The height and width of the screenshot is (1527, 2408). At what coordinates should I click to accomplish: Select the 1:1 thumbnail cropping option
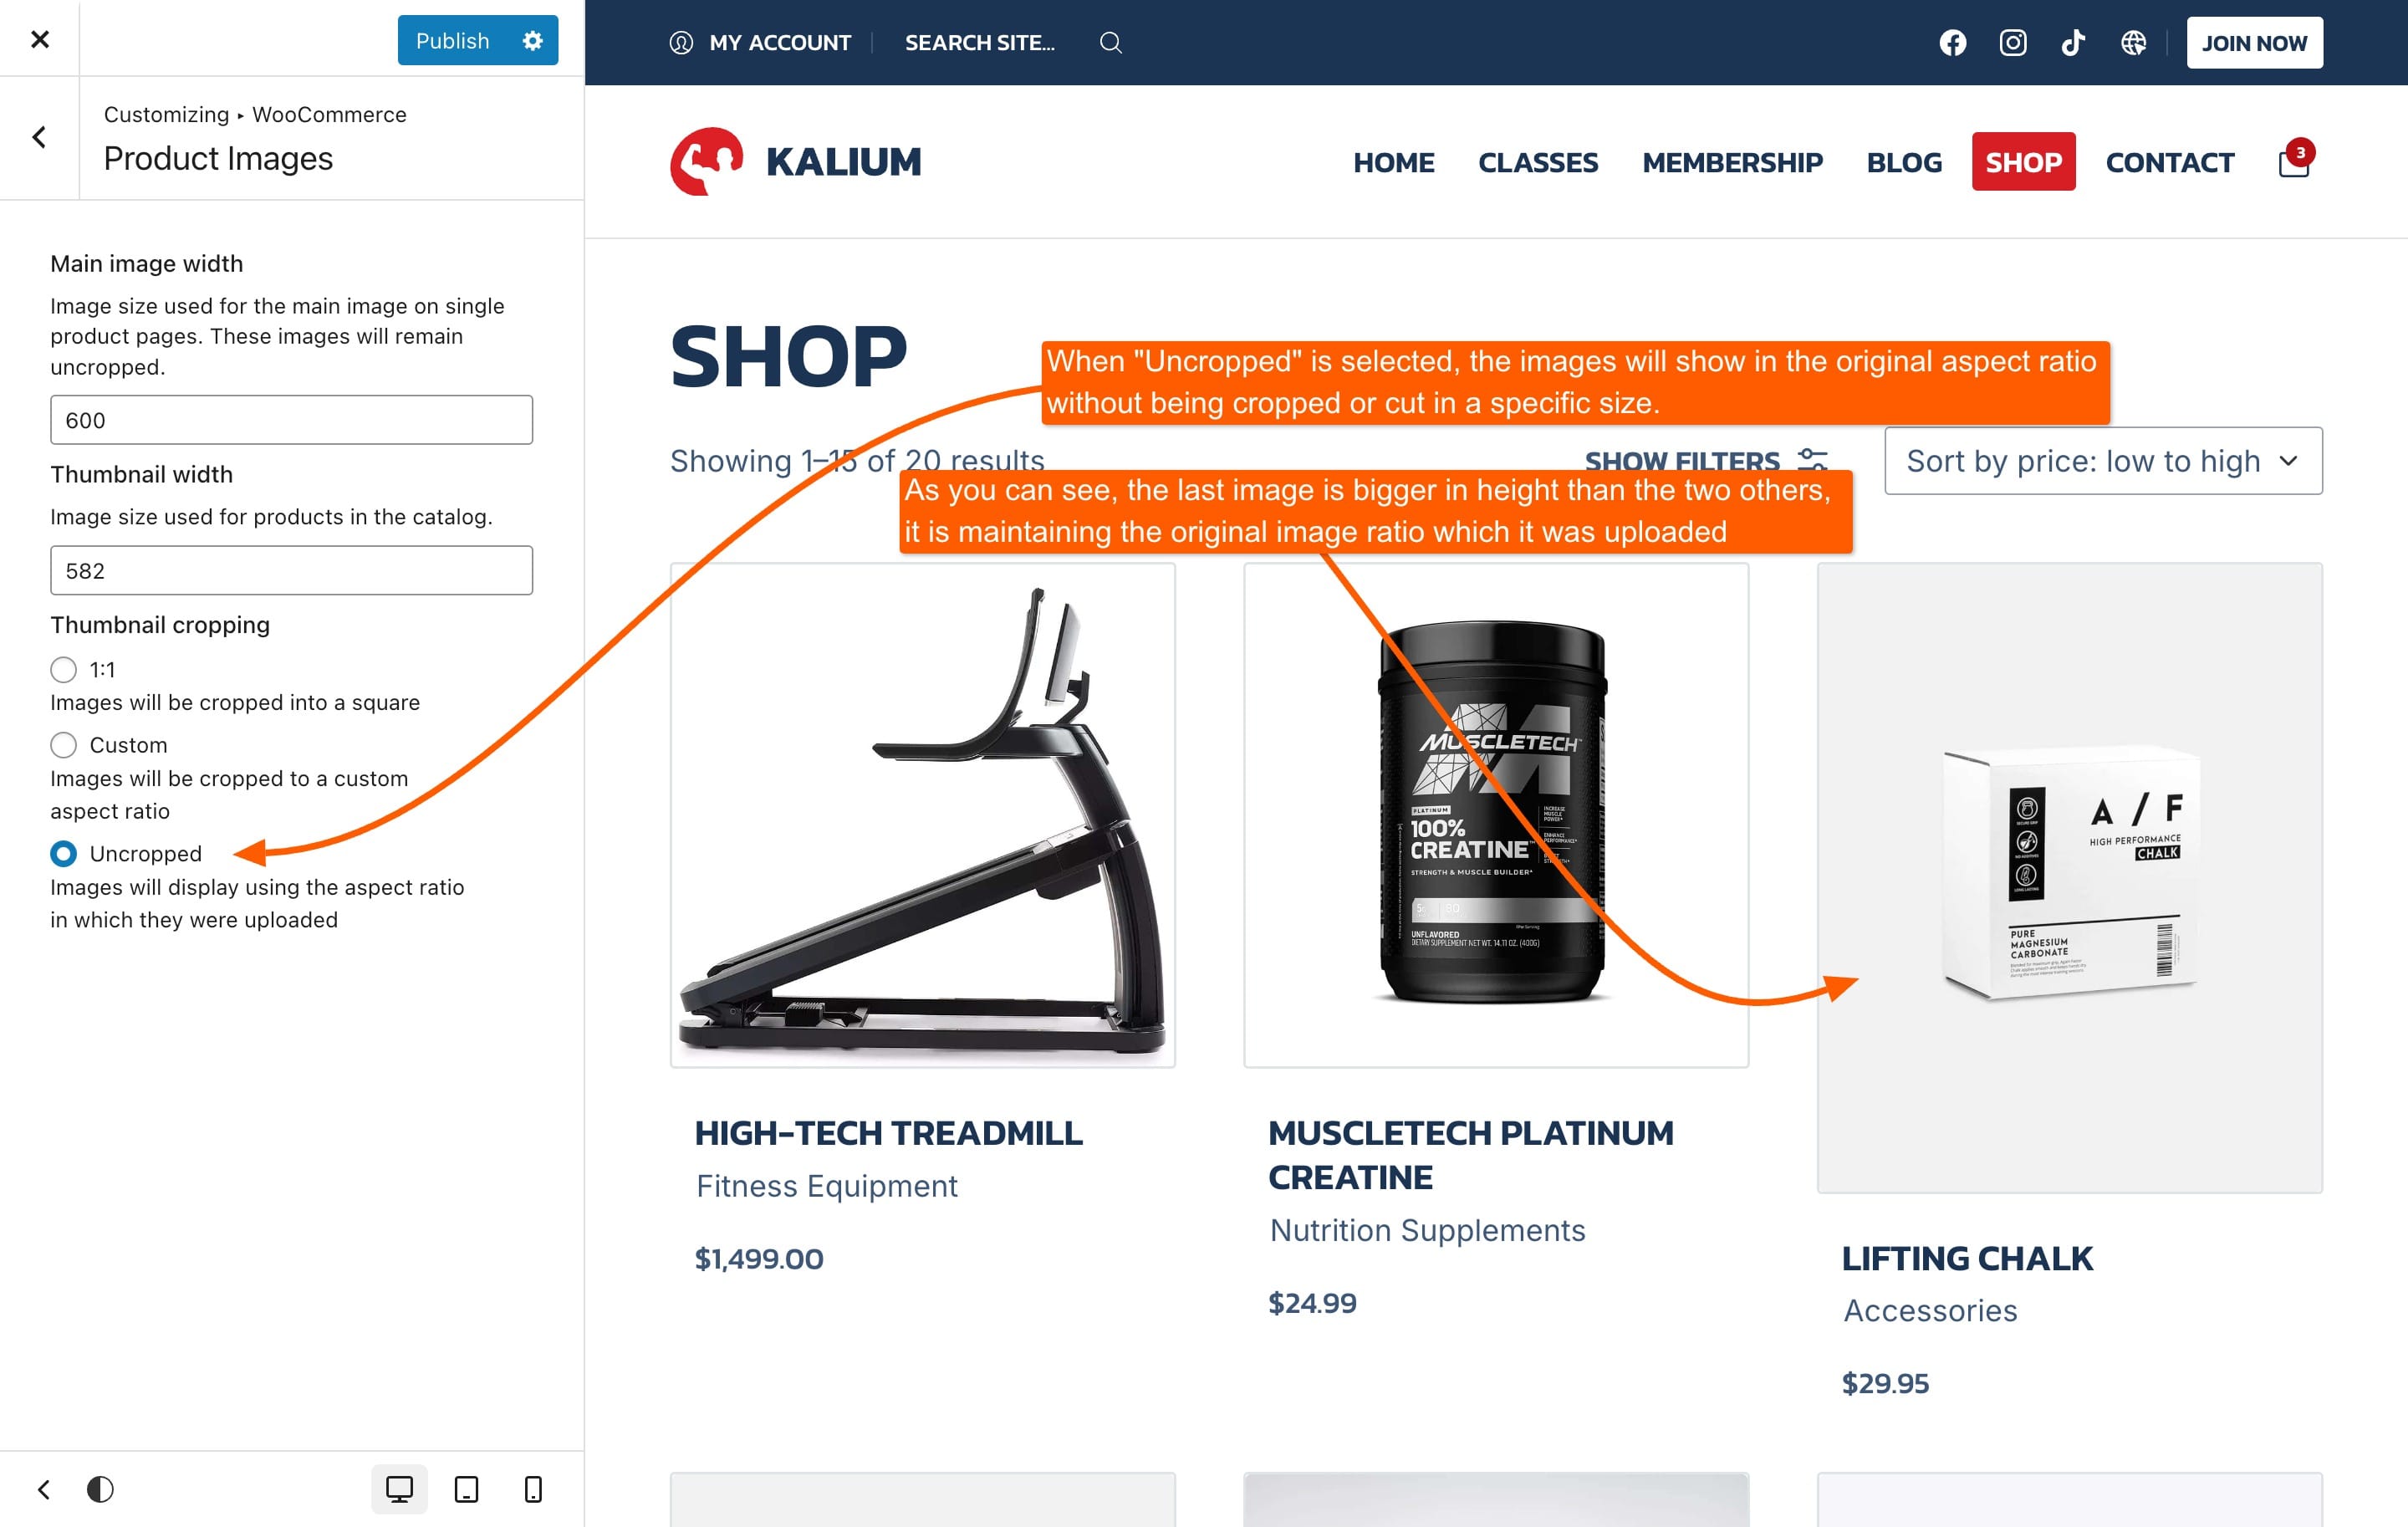click(x=64, y=669)
